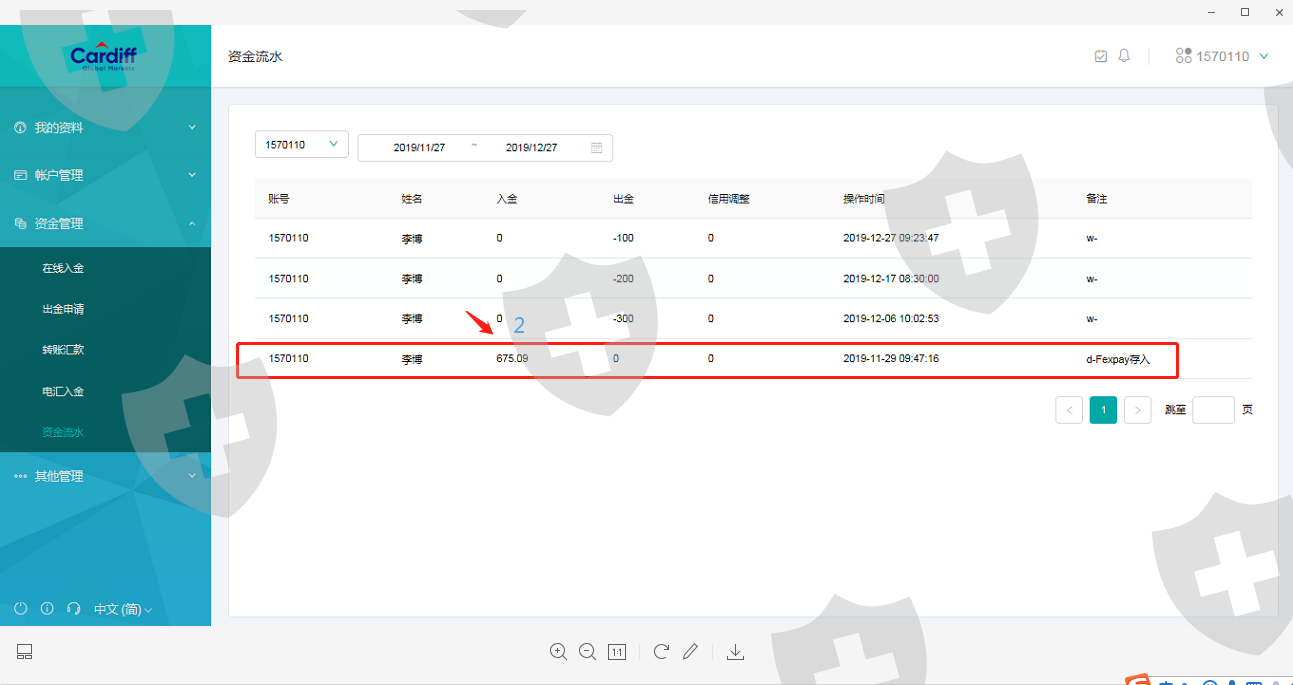
Task: Expand the 我的资料 sidebar section
Action: [x=105, y=128]
